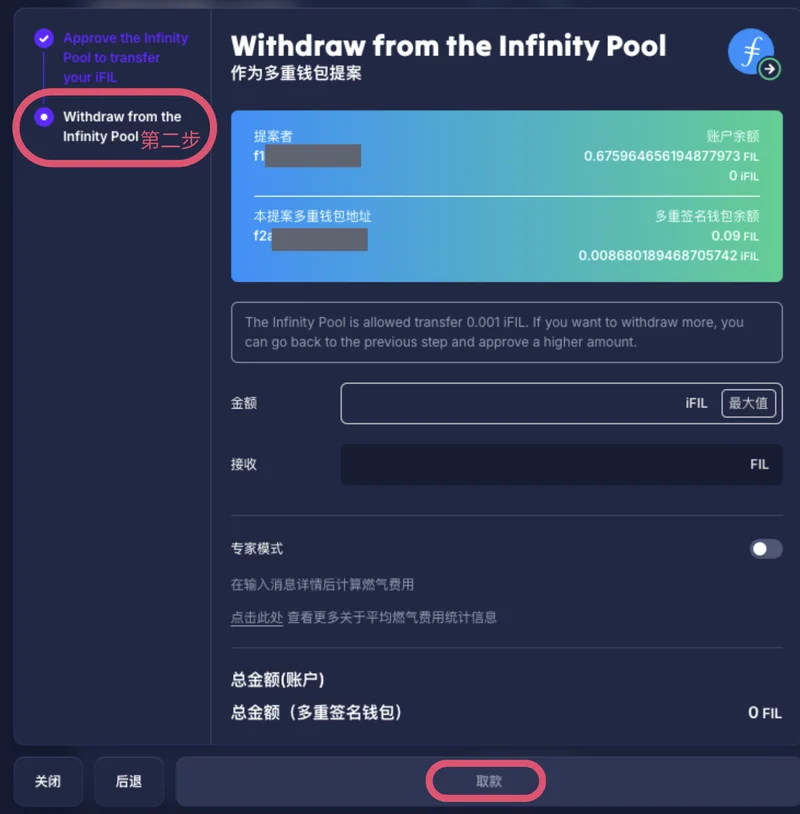Click the step indicator dot for Withdraw step
The image size is (800, 814).
pyautogui.click(x=44, y=117)
